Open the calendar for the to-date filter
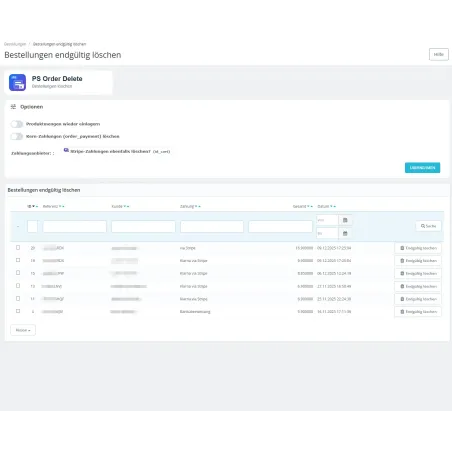Viewport: 452px width, 452px height. click(345, 233)
